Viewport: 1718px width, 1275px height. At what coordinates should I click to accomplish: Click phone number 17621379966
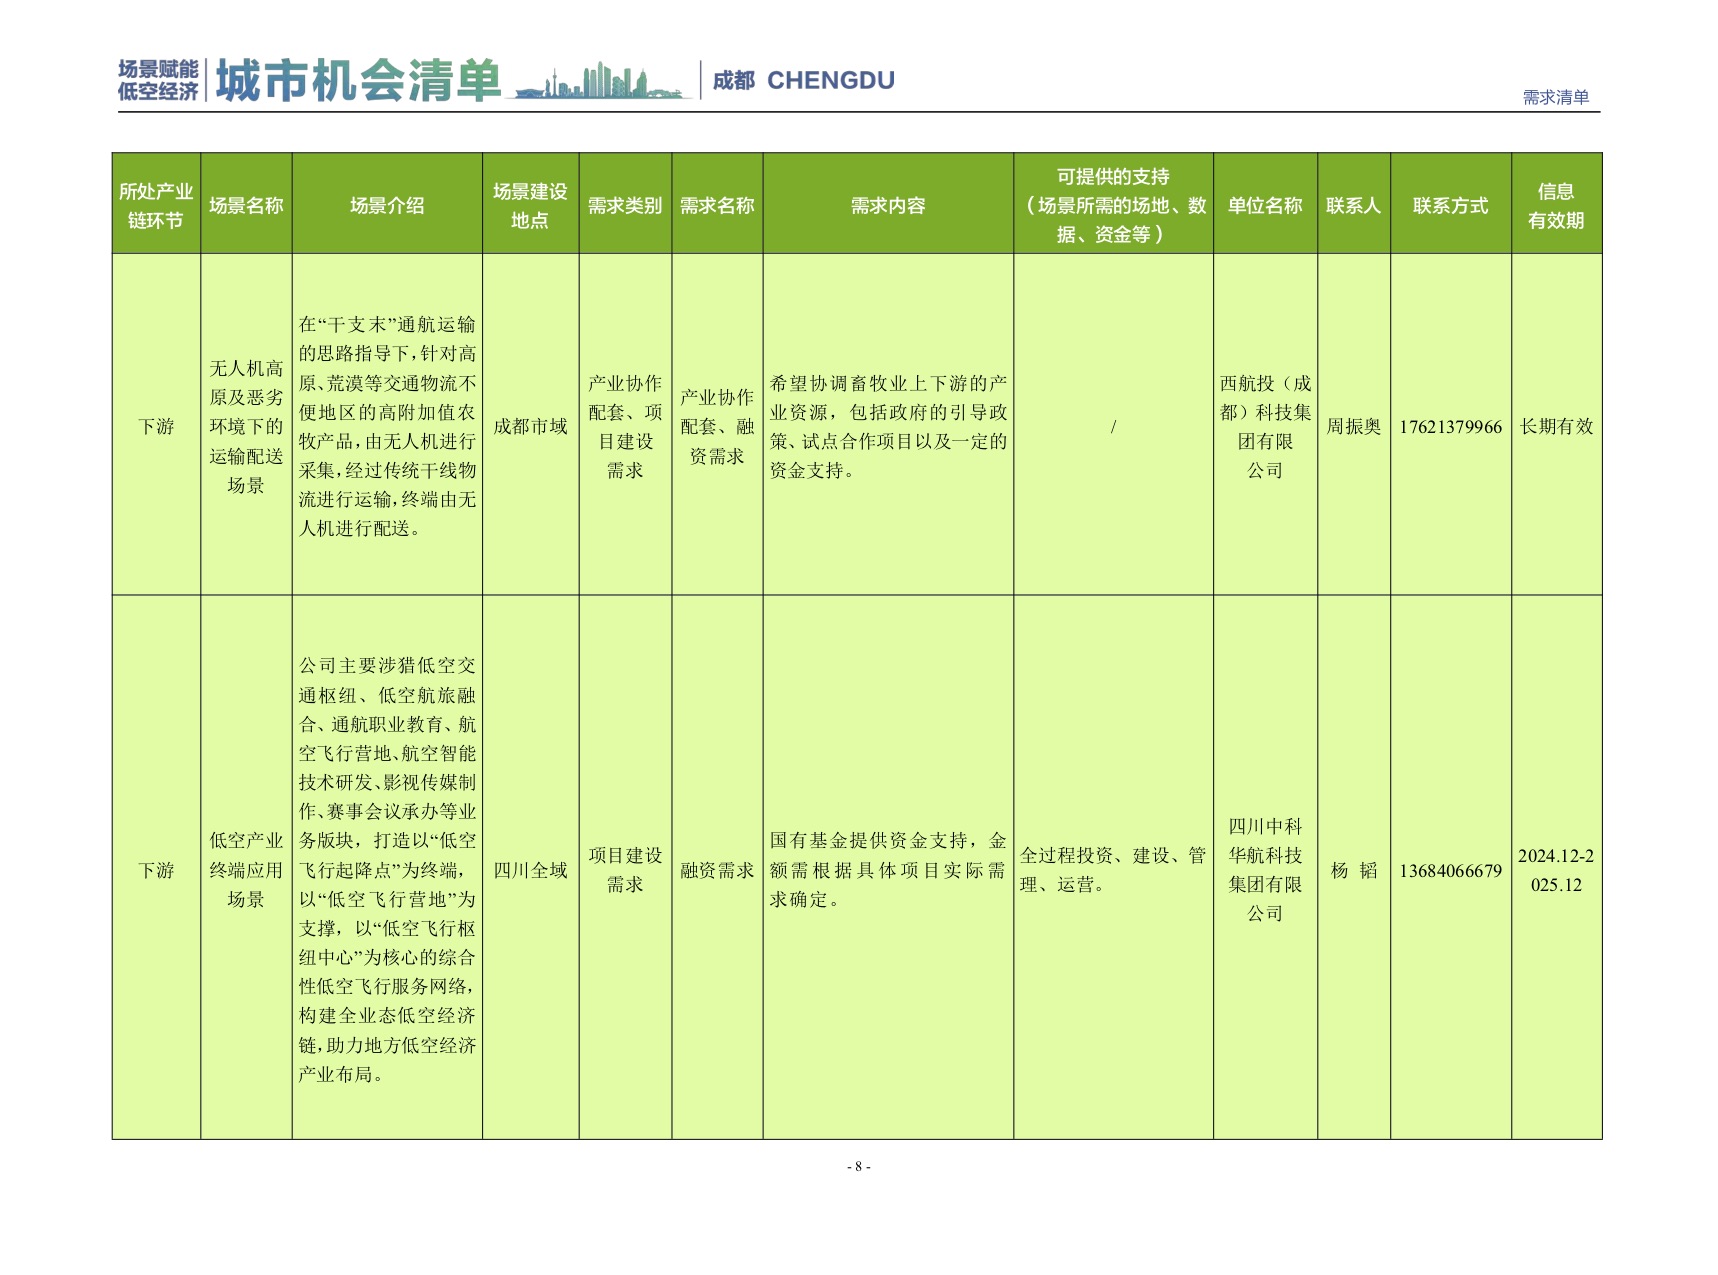(1450, 427)
